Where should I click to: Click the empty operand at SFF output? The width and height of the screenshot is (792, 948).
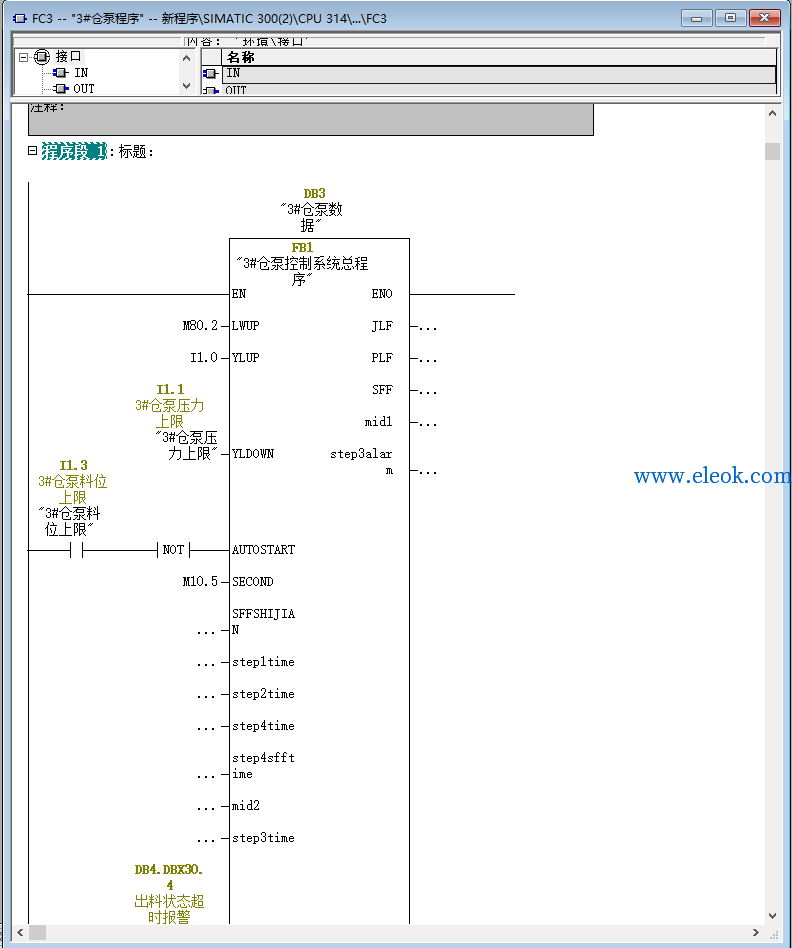point(427,391)
